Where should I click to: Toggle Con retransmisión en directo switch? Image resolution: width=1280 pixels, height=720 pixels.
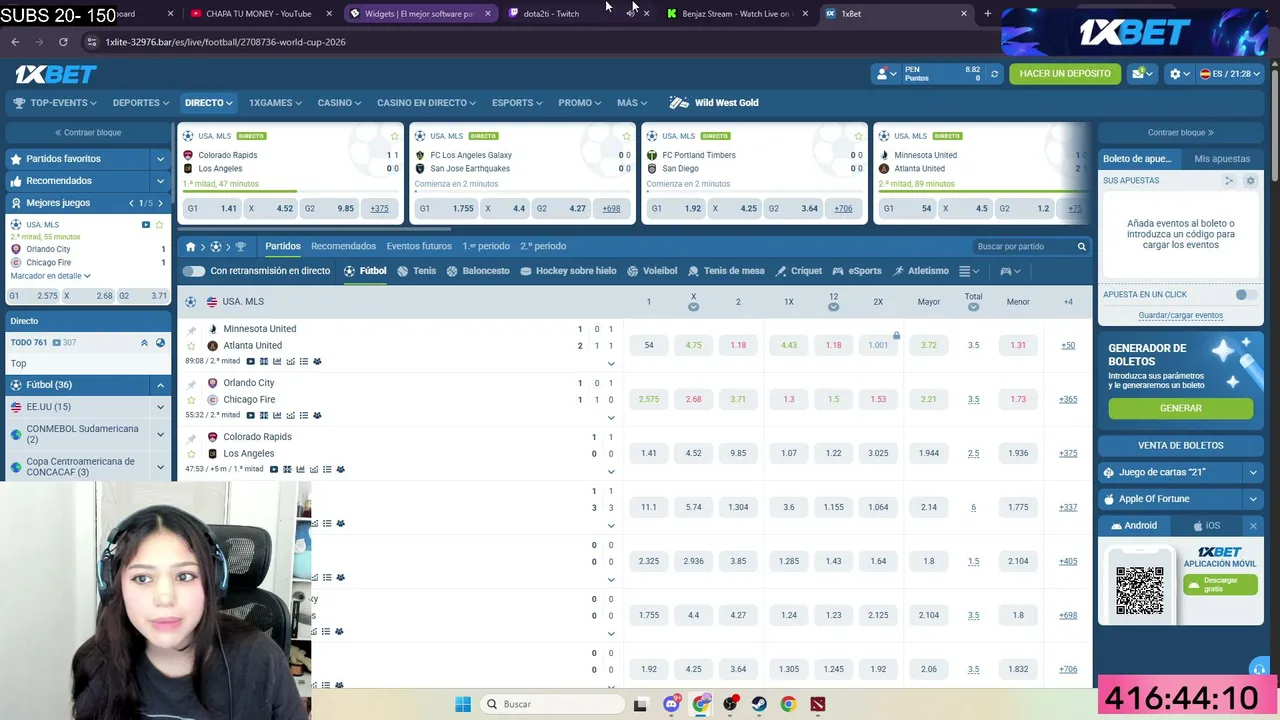pyautogui.click(x=194, y=271)
